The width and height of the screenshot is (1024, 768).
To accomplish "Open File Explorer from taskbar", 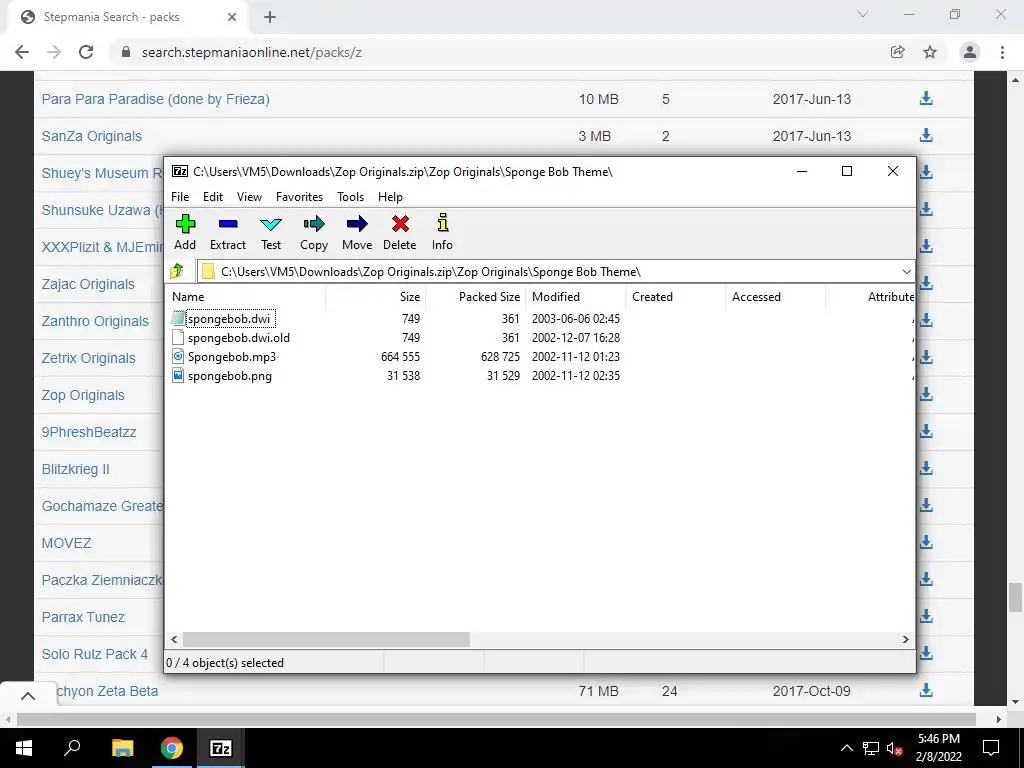I will [x=122, y=748].
